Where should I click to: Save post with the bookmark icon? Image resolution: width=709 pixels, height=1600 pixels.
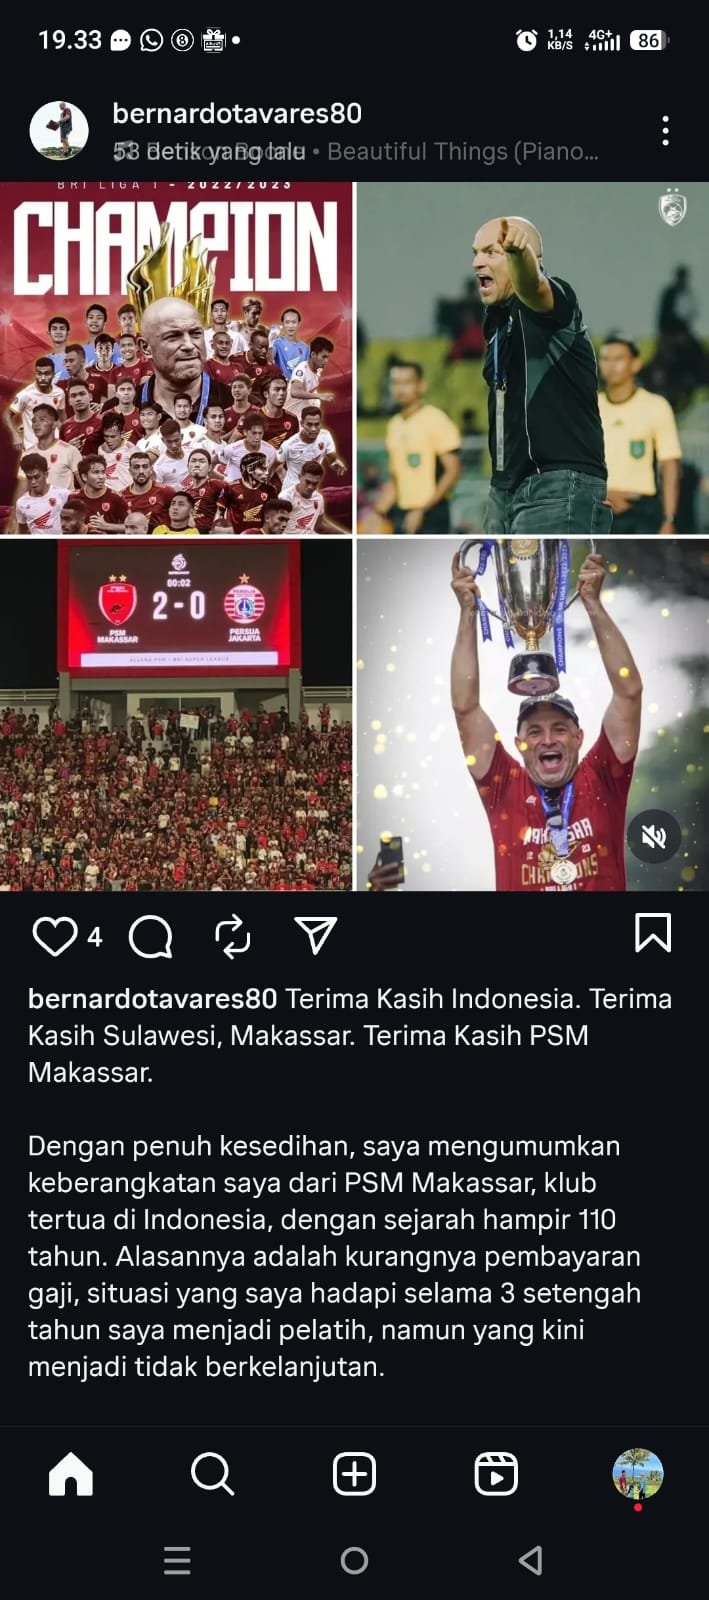click(x=653, y=934)
